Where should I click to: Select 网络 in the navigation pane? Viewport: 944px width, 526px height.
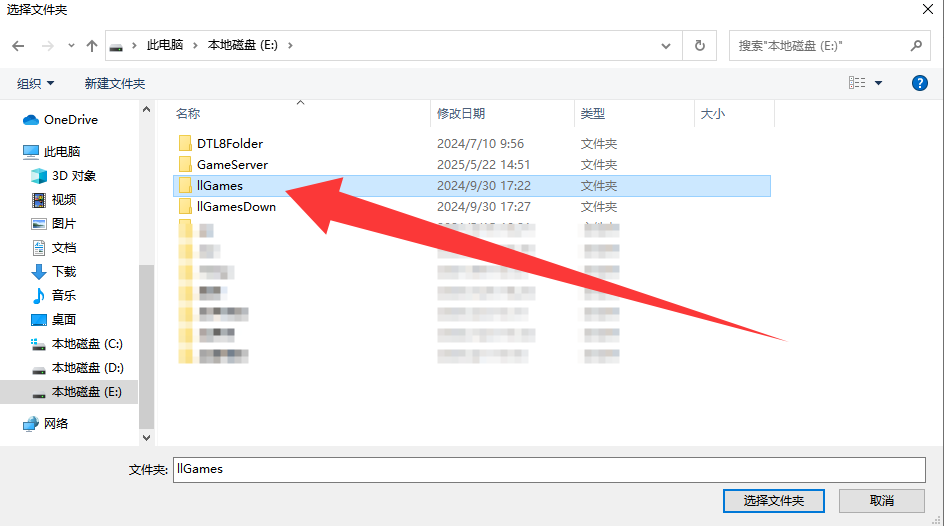pyautogui.click(x=56, y=424)
